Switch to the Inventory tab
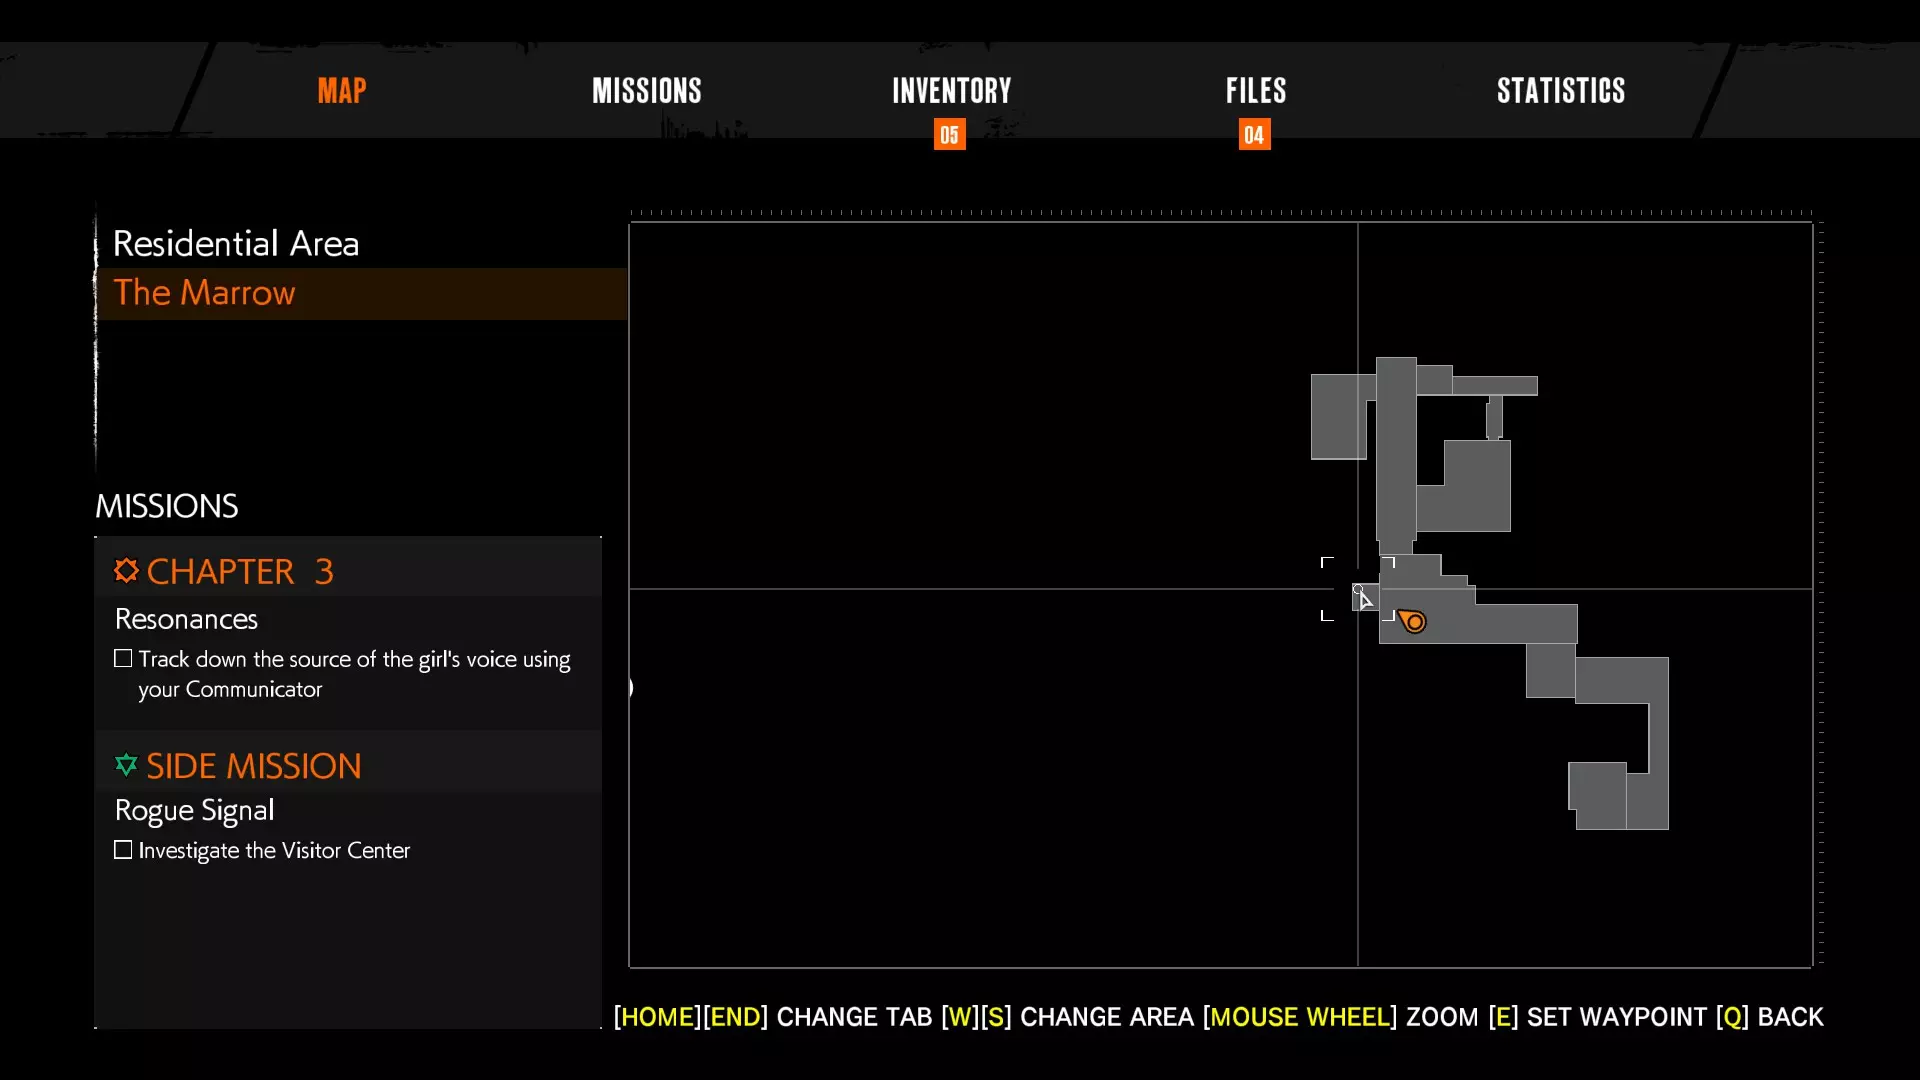 click(951, 91)
